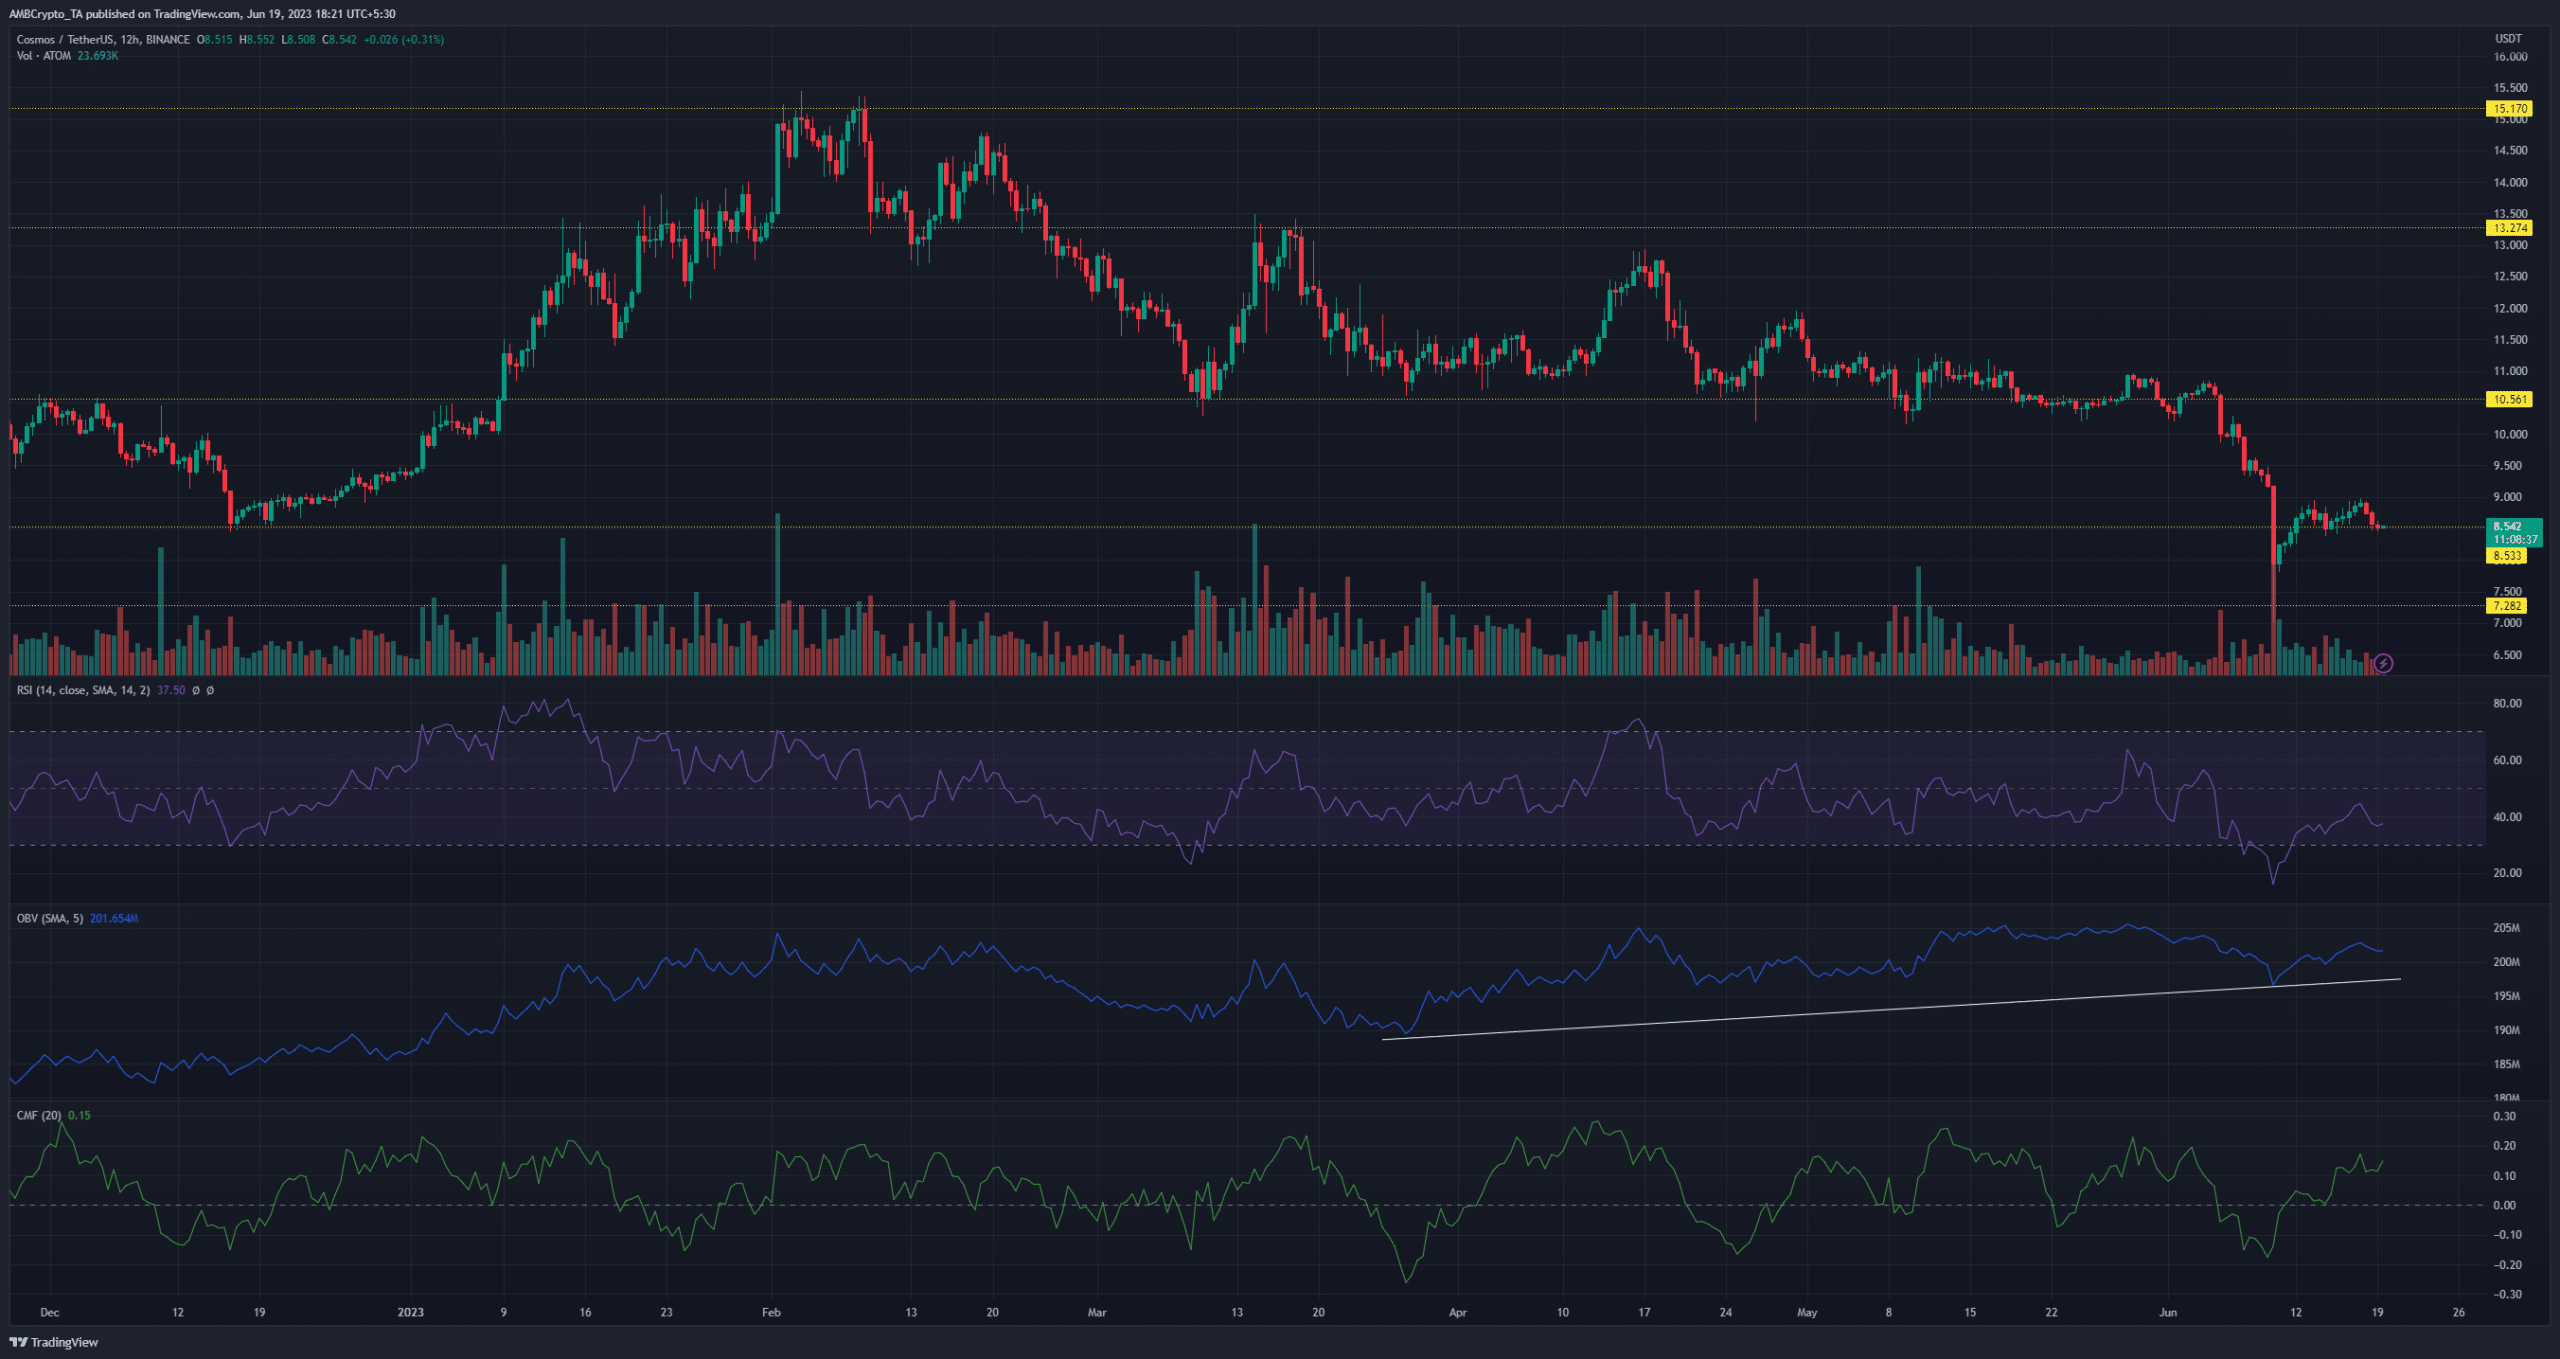Click the second ø symbol beside RSI value
2560x1359 pixels.
point(211,690)
